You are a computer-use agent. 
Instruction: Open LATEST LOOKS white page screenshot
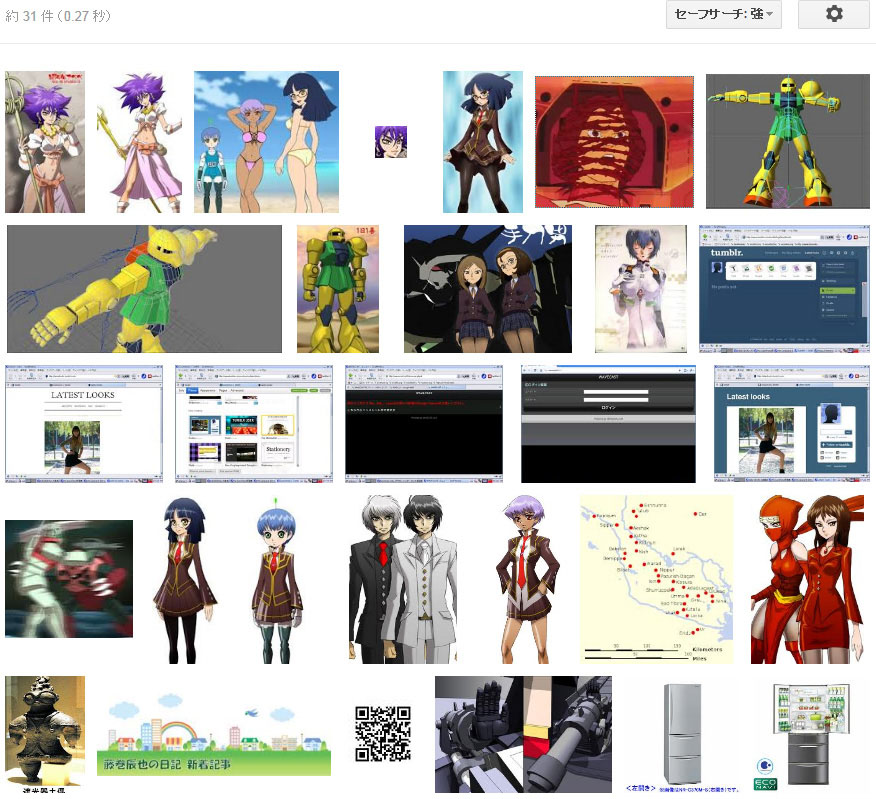pyautogui.click(x=84, y=424)
